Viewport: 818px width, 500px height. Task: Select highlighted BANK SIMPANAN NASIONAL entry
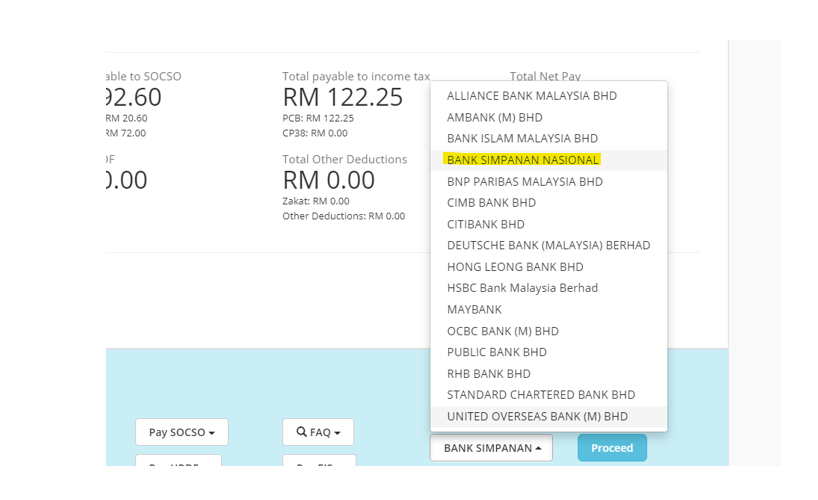click(548, 160)
